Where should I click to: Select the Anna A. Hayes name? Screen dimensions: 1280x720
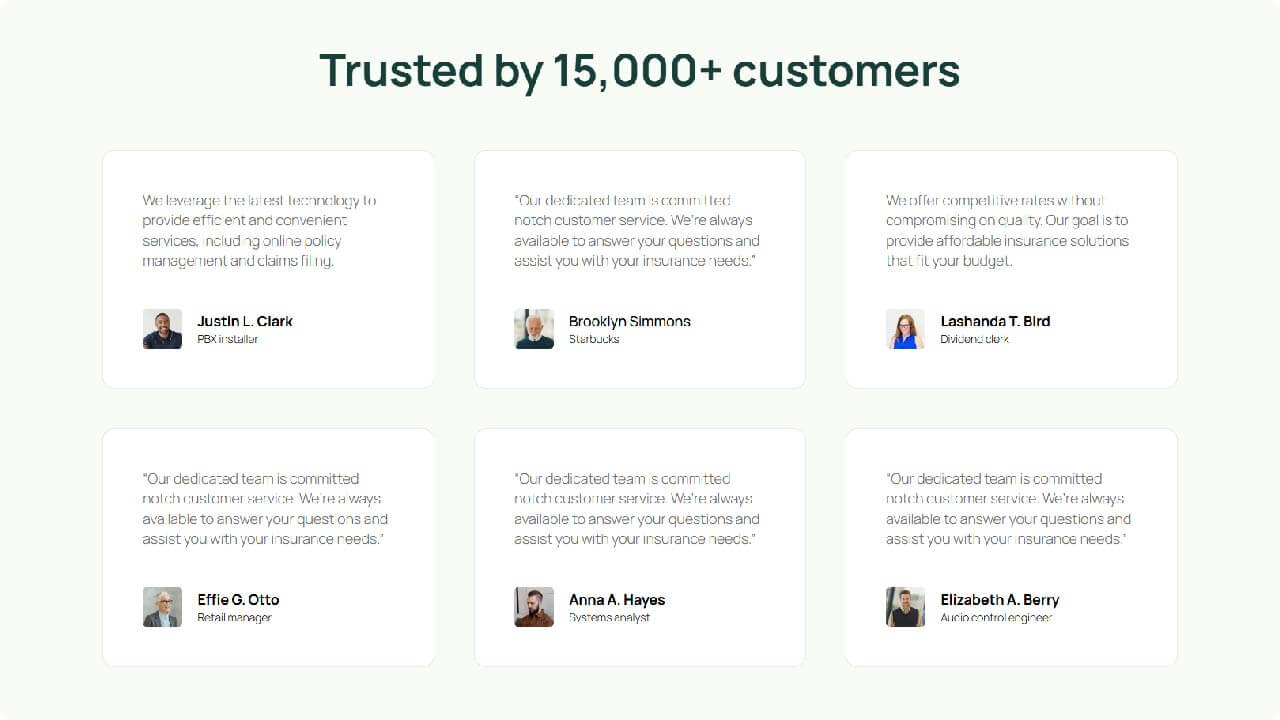[x=616, y=599]
